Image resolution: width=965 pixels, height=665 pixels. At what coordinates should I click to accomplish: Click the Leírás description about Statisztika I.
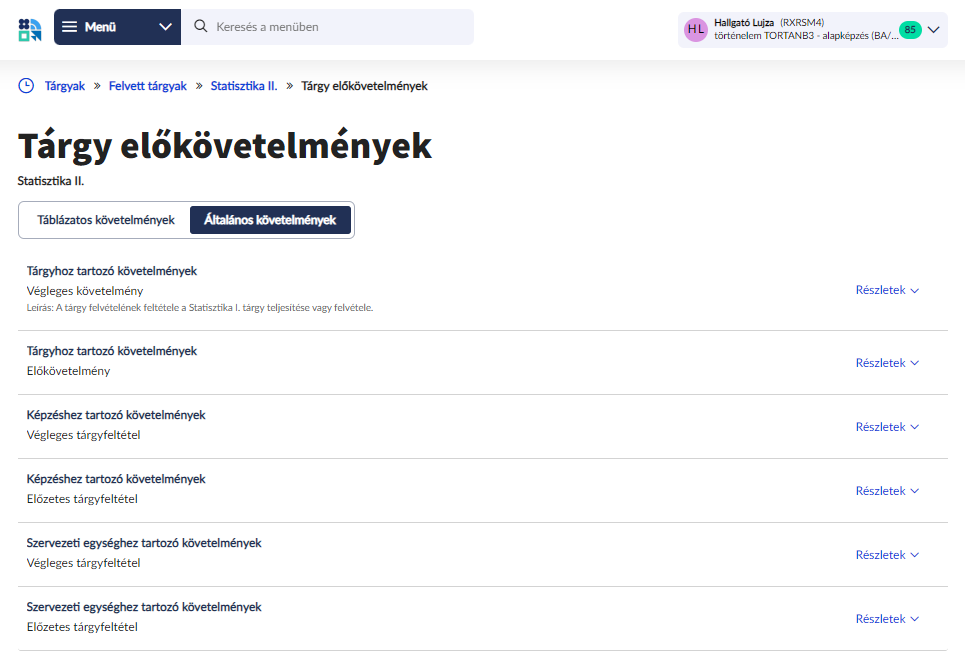tap(200, 308)
